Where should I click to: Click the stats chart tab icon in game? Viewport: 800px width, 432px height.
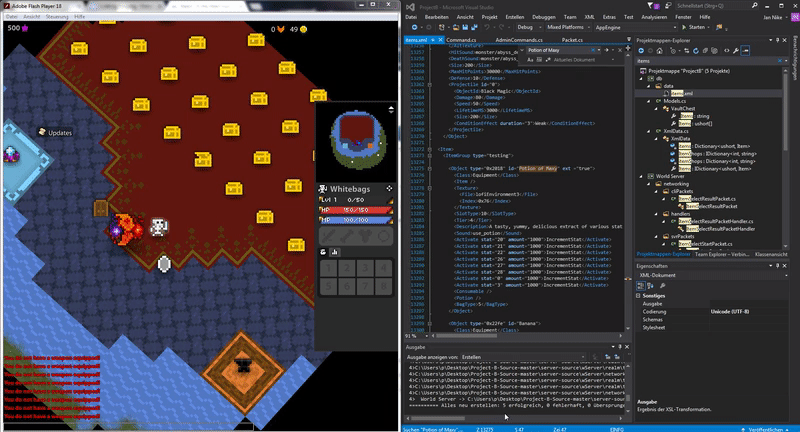[x=335, y=252]
